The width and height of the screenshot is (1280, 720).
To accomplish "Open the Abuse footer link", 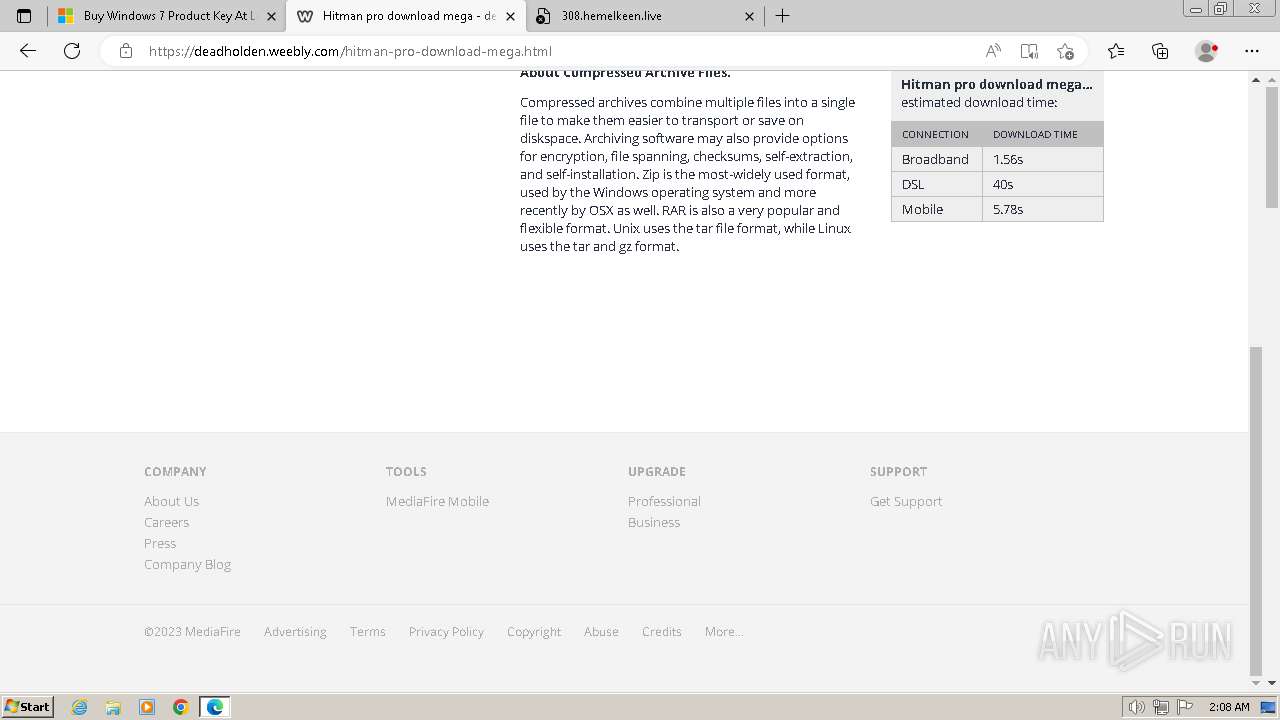I will coord(601,631).
